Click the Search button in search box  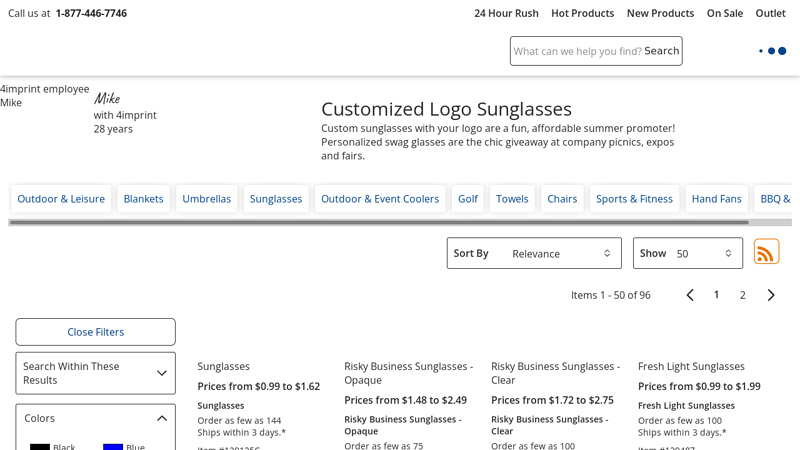tap(661, 51)
